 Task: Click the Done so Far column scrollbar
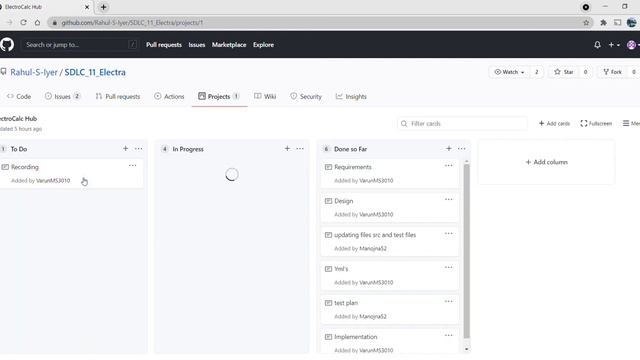[467, 251]
